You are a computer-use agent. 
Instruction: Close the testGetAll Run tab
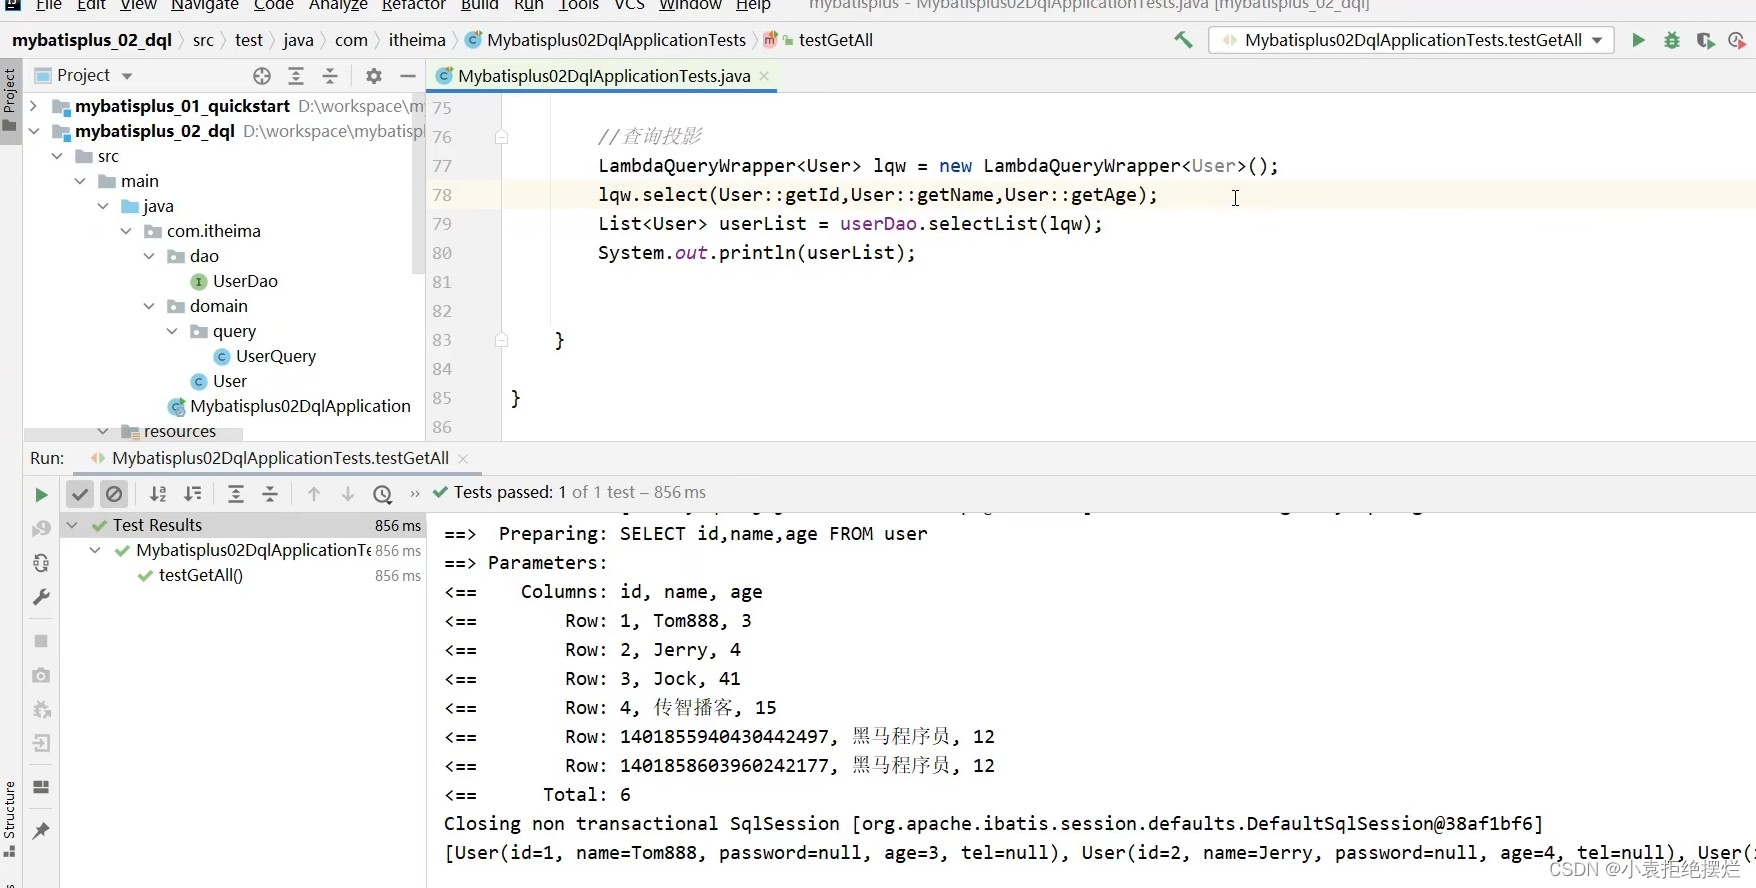[x=462, y=458]
